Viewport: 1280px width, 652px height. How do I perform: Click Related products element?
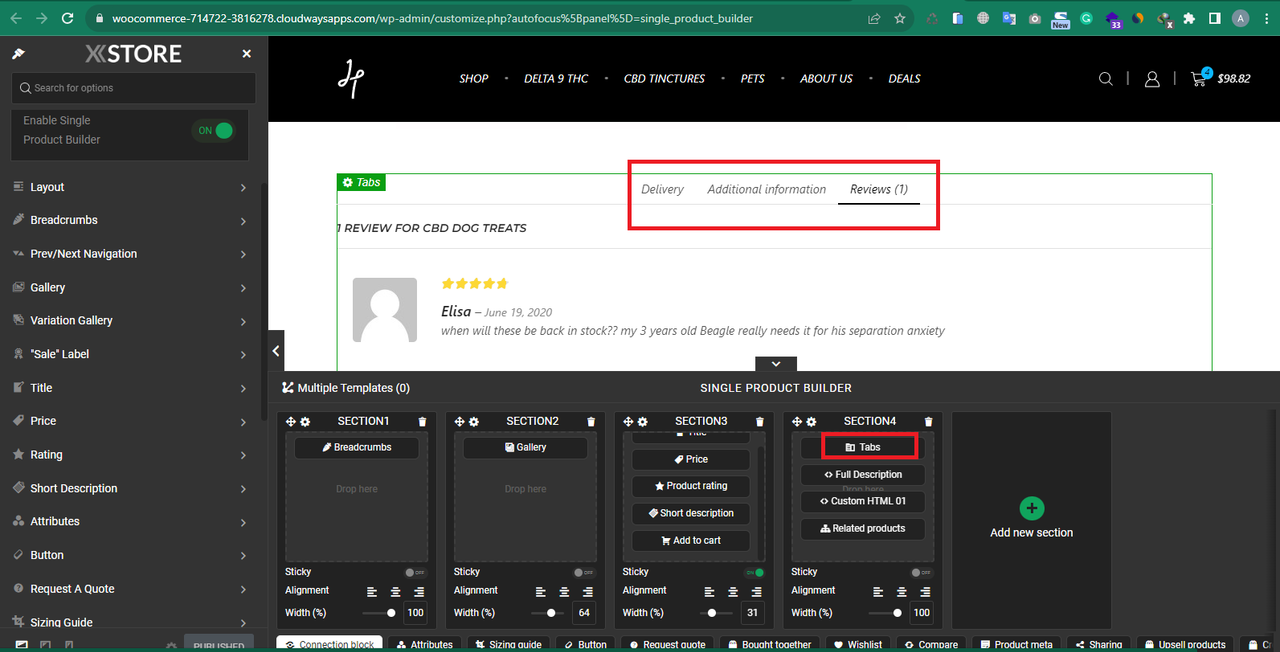(863, 528)
